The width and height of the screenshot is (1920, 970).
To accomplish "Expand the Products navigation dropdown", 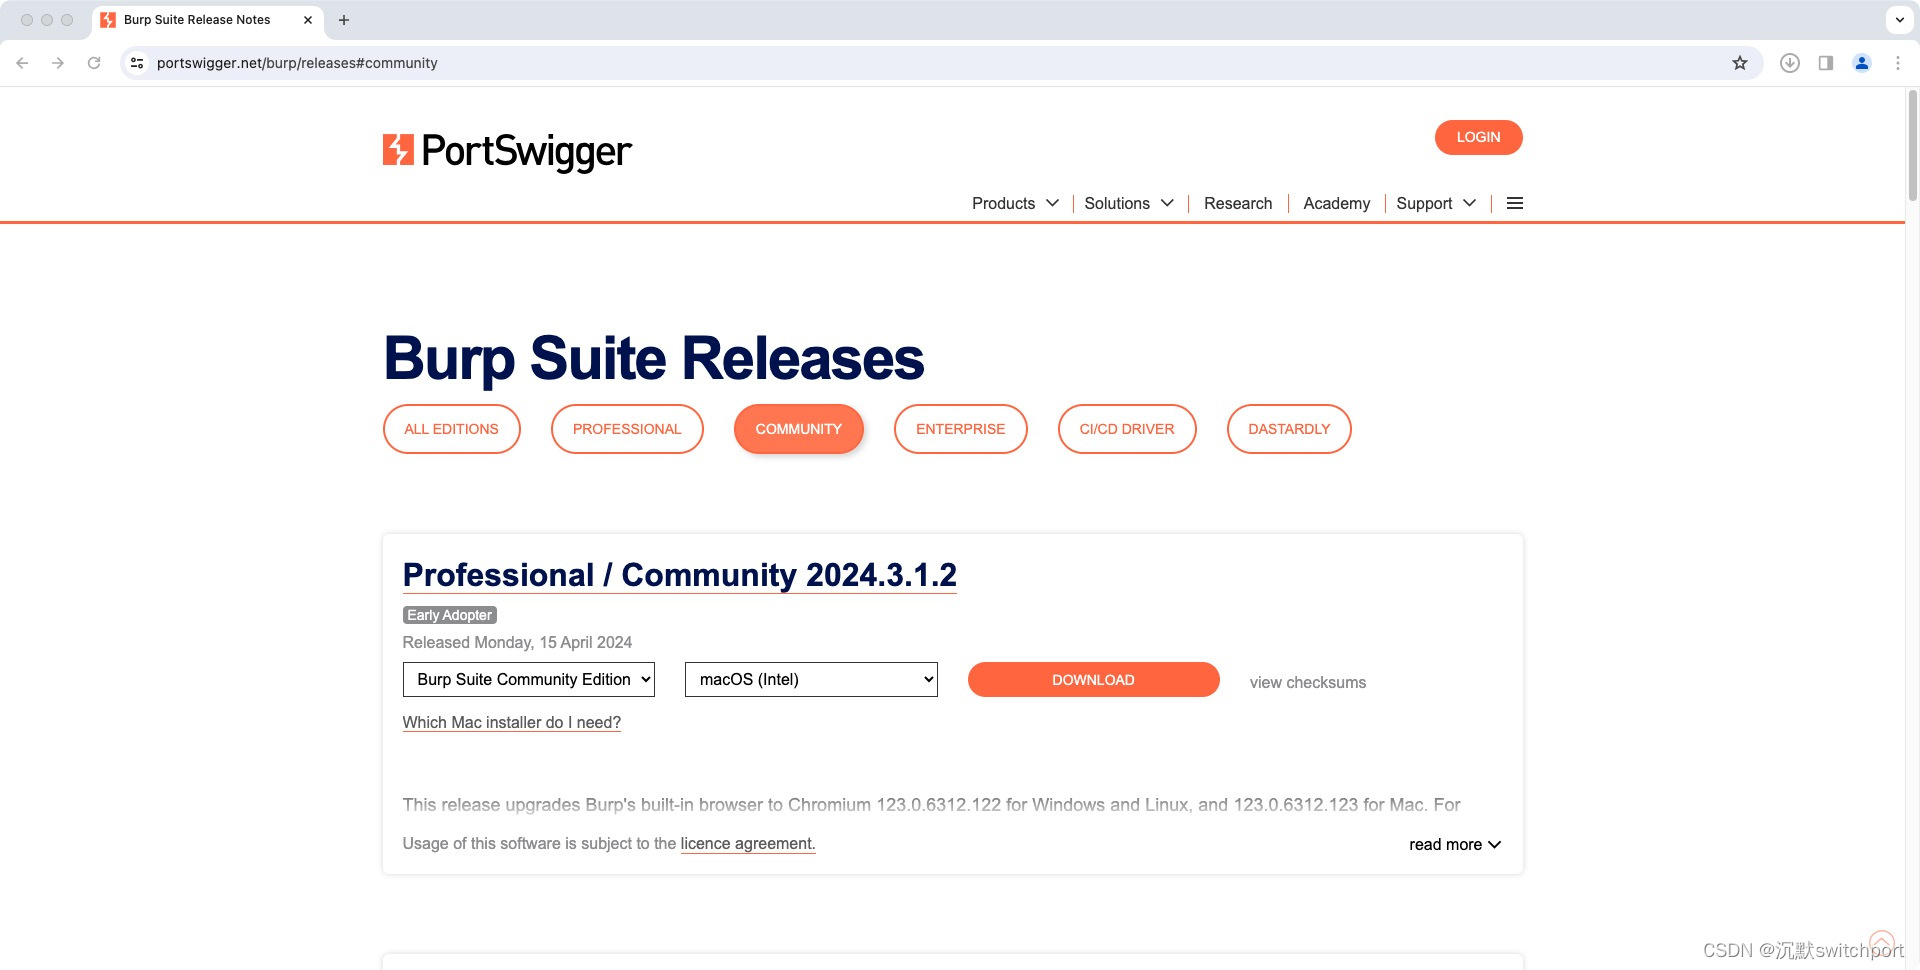I will 1015,203.
